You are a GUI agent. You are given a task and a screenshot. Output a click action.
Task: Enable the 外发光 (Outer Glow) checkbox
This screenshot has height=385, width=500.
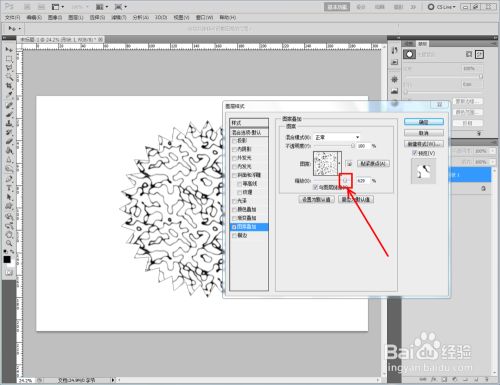234,158
